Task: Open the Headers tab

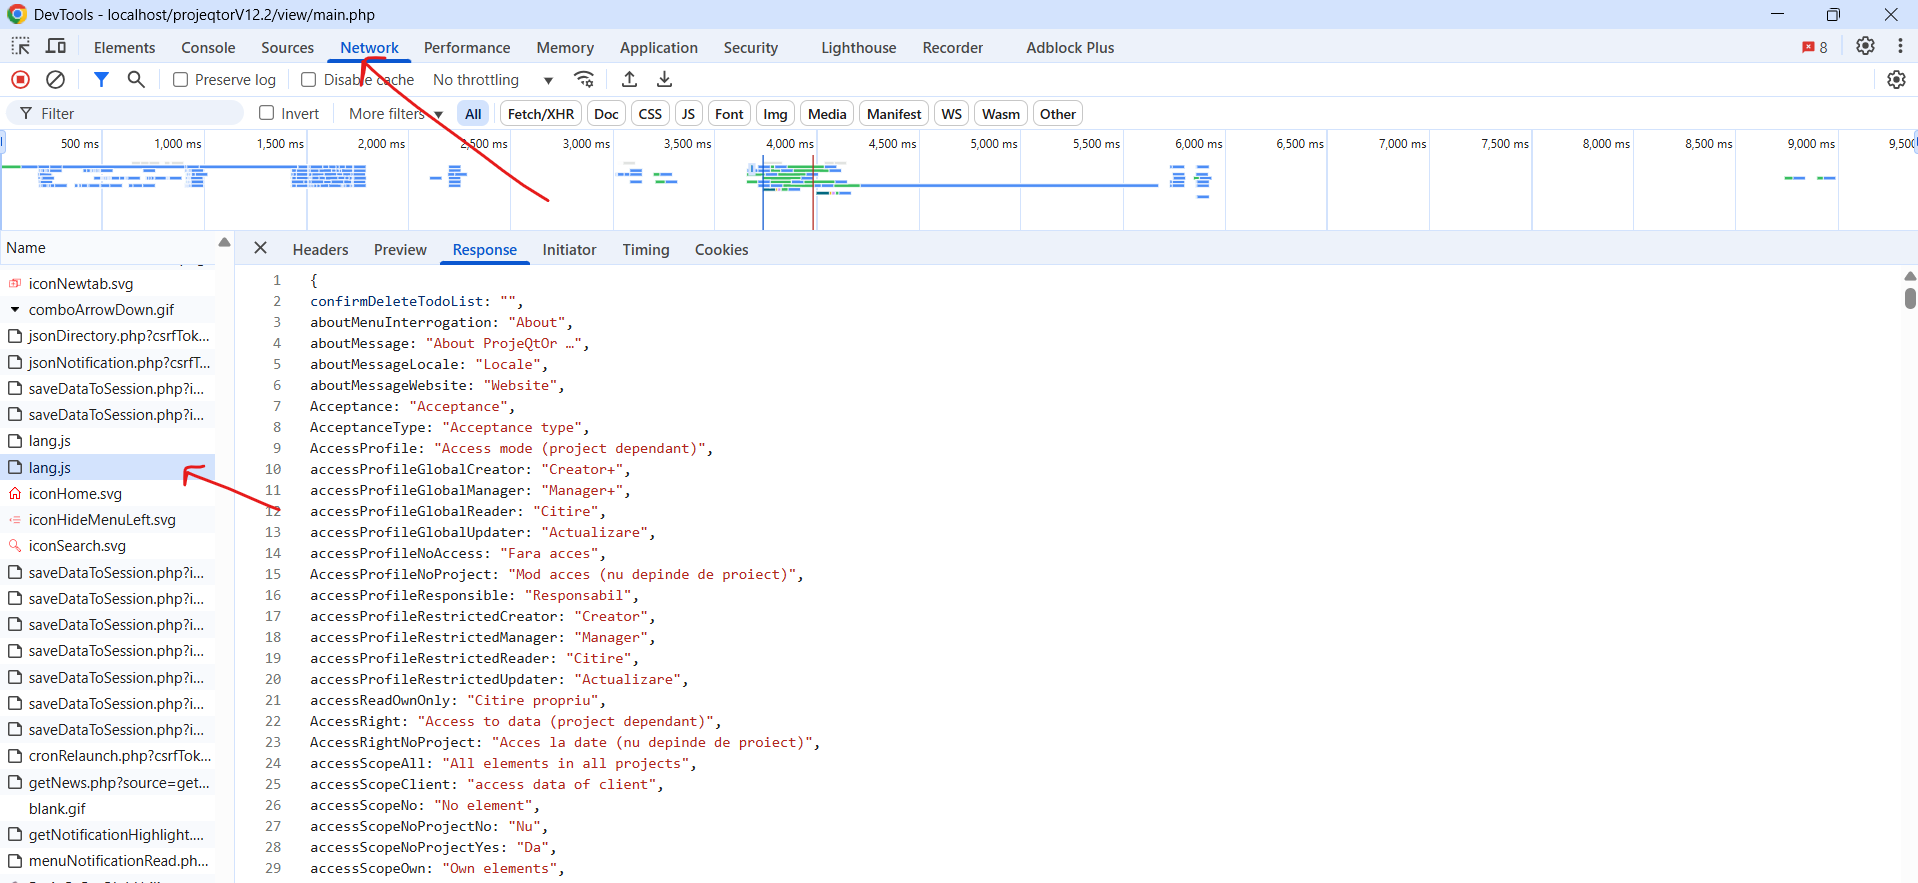Action: [x=320, y=250]
